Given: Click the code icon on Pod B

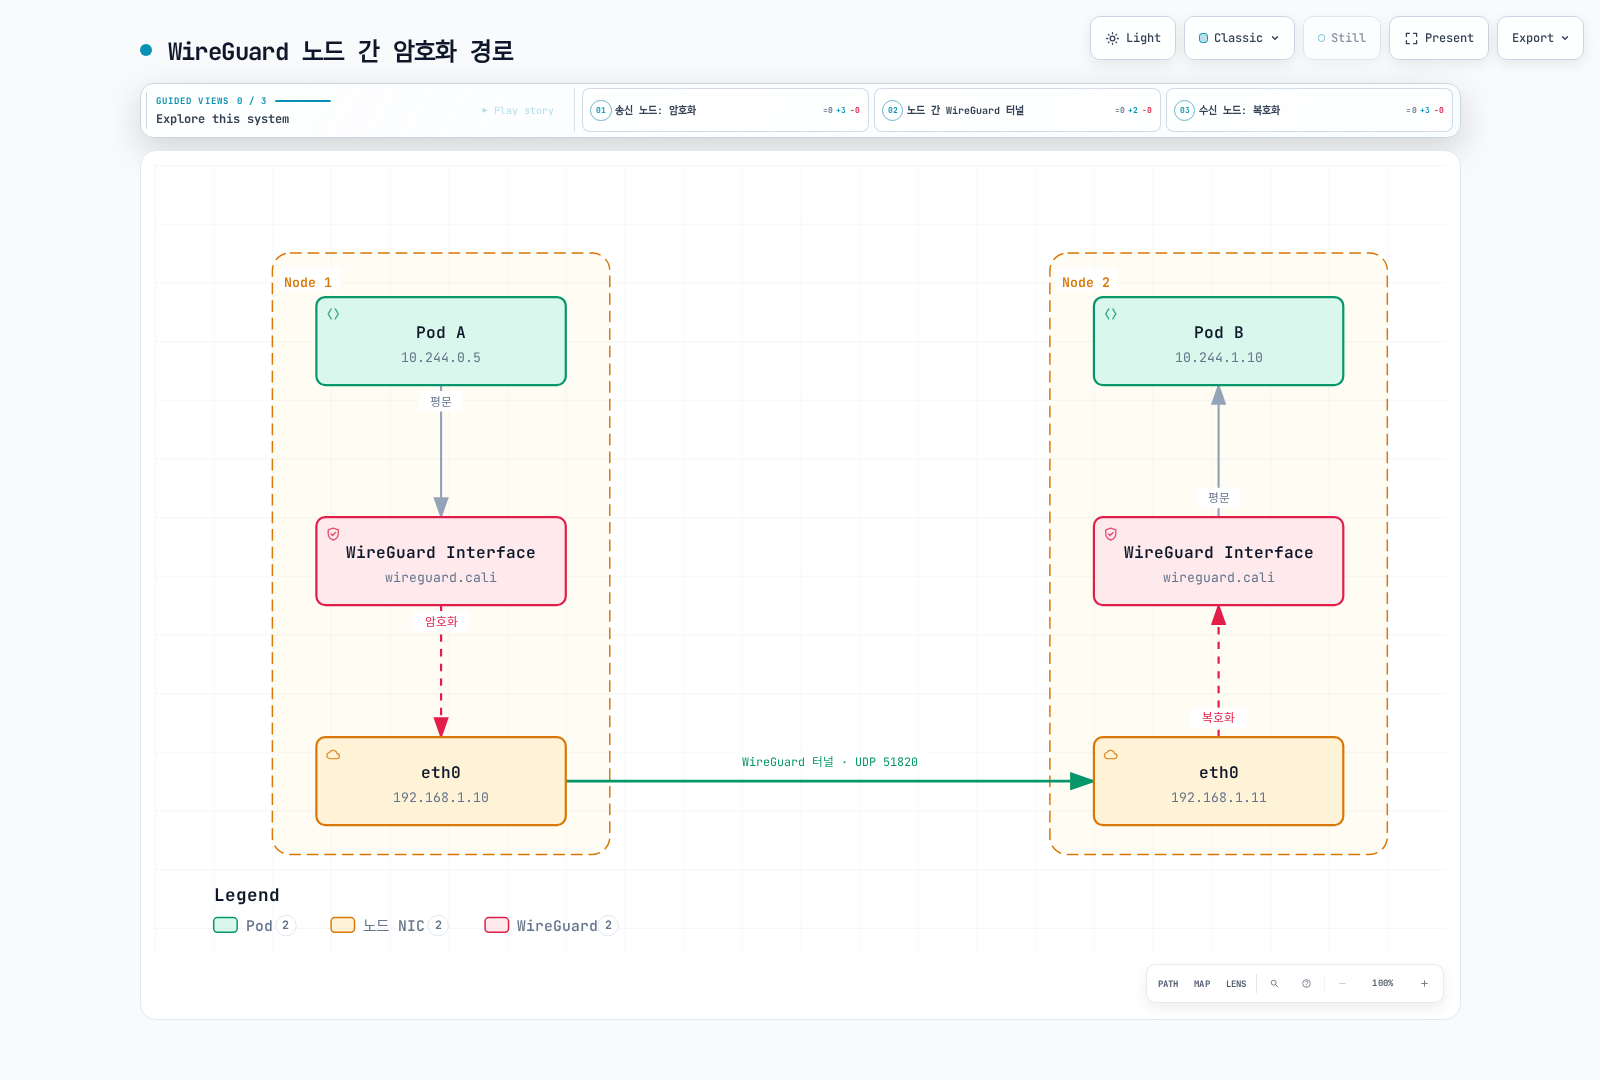Looking at the screenshot, I should point(1111,314).
